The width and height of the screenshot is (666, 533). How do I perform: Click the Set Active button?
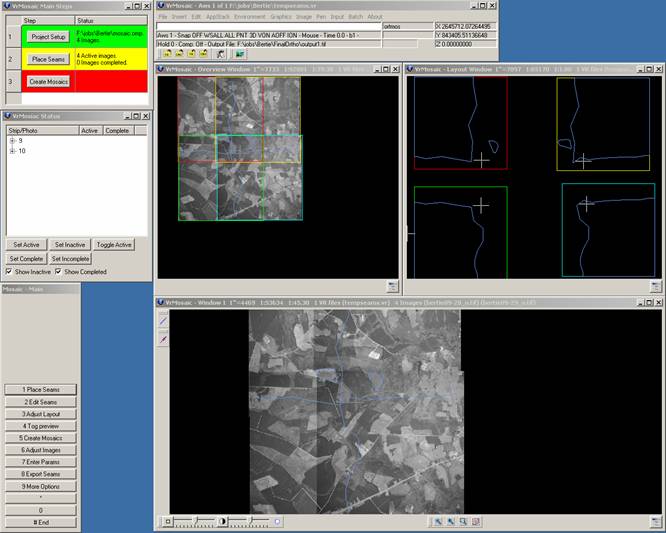point(26,245)
